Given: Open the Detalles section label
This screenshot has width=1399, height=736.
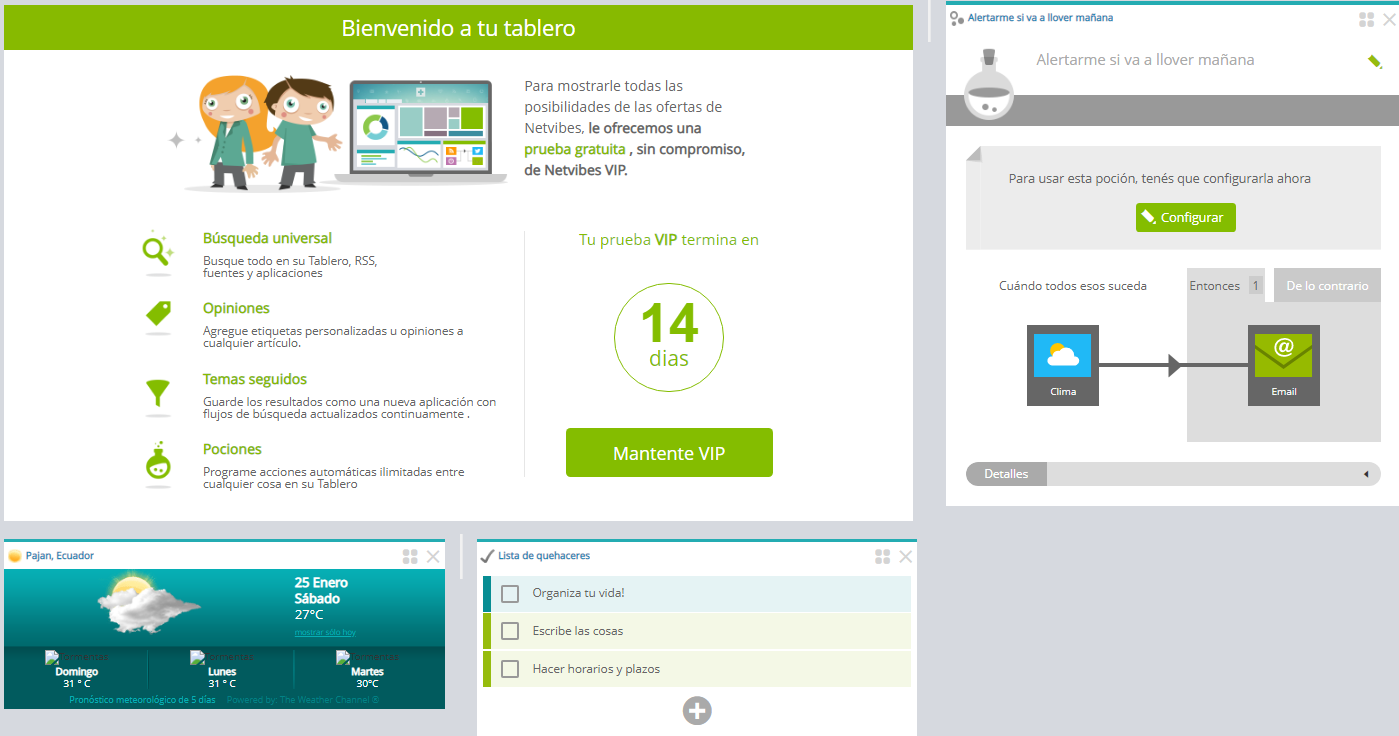Looking at the screenshot, I should [1006, 474].
